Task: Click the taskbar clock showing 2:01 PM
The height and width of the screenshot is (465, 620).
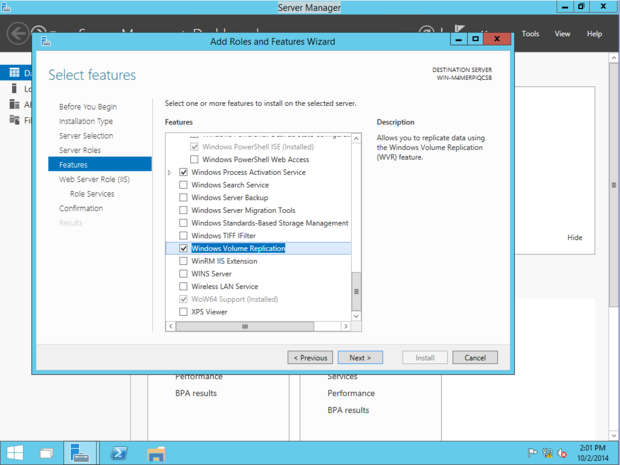Action: pyautogui.click(x=592, y=453)
